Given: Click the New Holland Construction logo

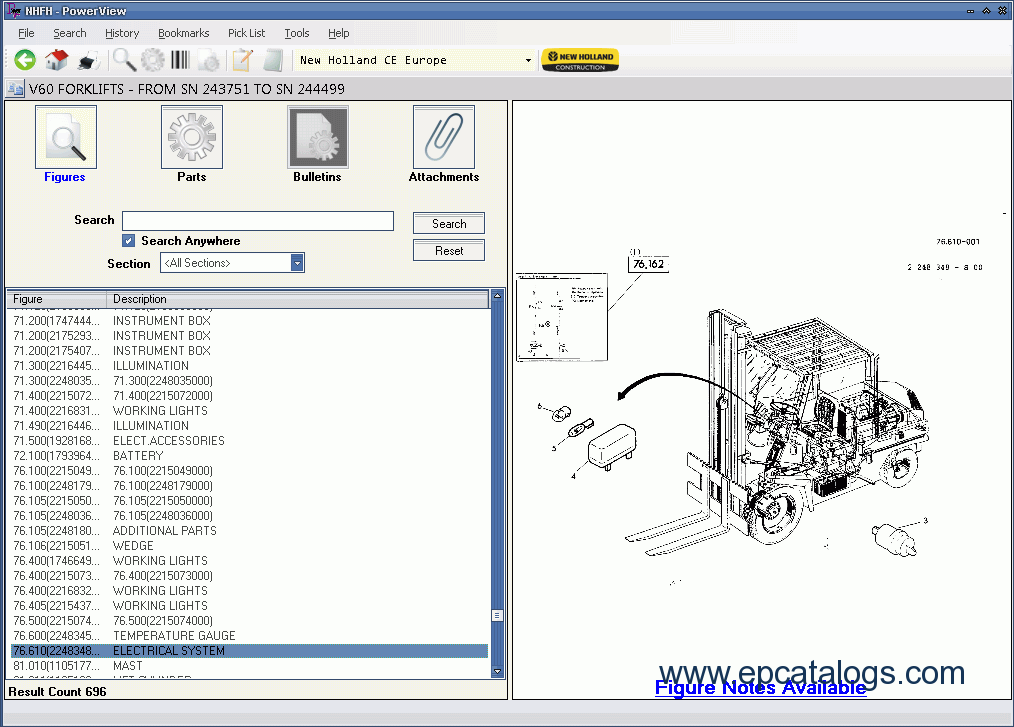Looking at the screenshot, I should point(580,60).
